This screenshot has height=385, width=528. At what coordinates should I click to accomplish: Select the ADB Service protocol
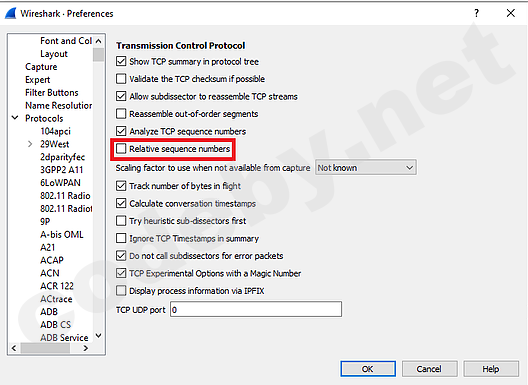[64, 338]
